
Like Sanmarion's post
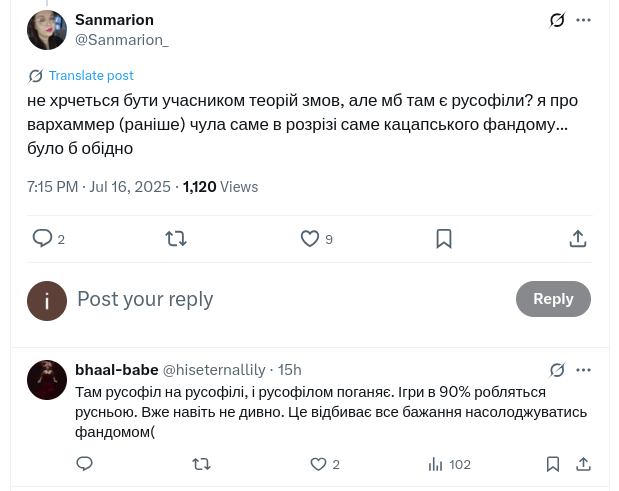(310, 238)
